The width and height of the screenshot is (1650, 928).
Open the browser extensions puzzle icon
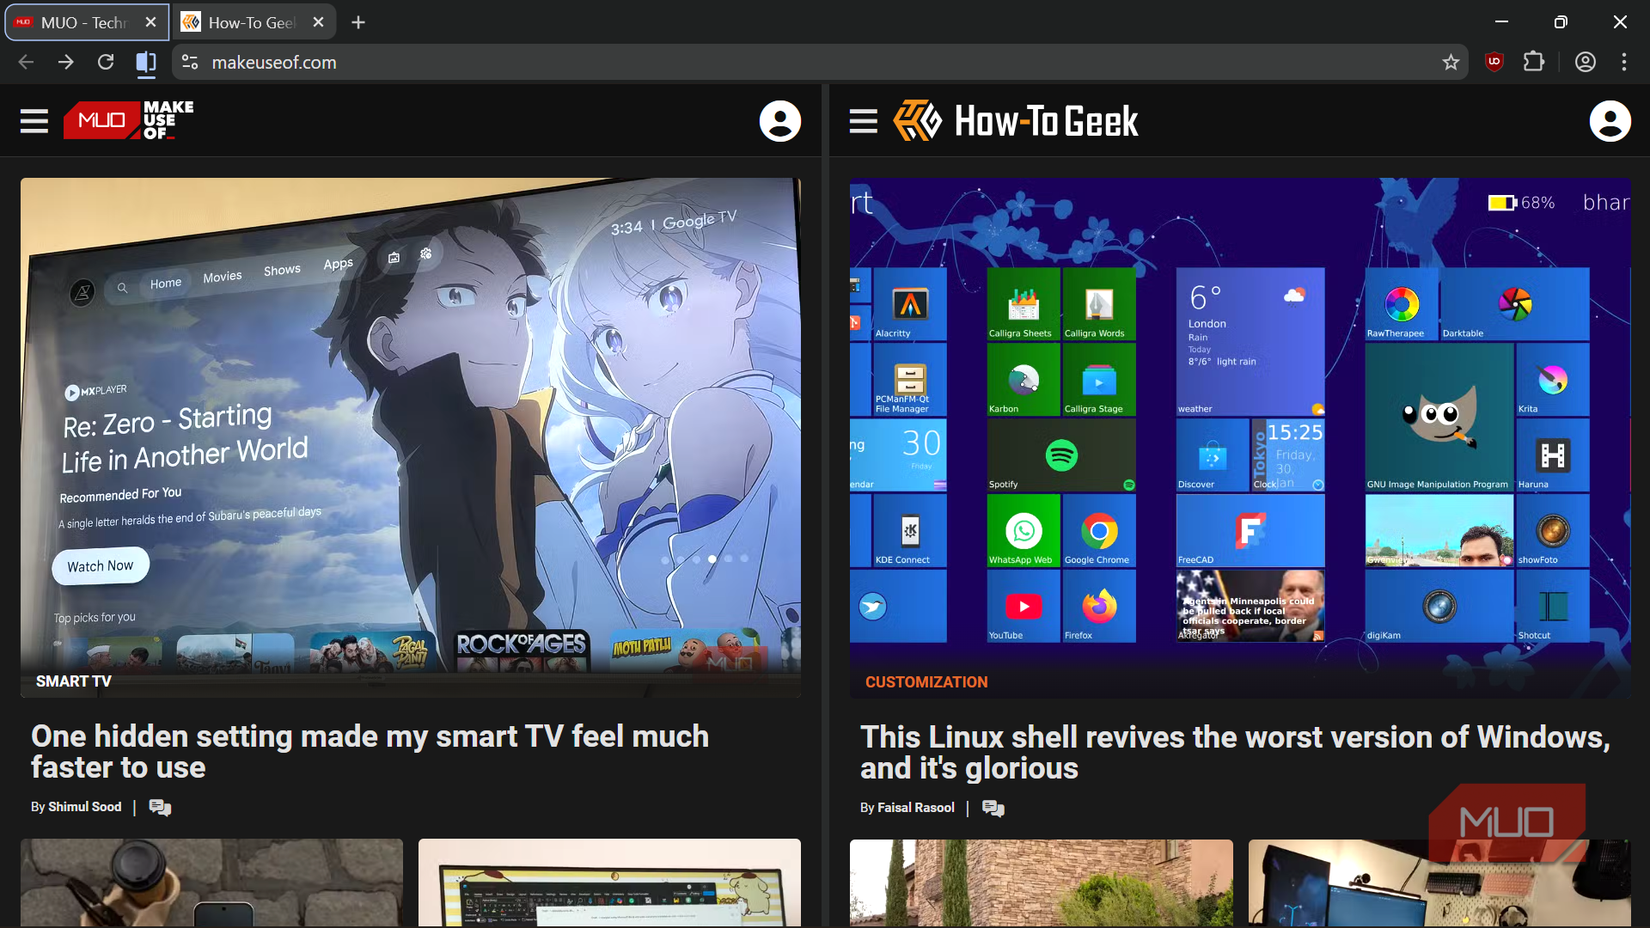click(1533, 61)
